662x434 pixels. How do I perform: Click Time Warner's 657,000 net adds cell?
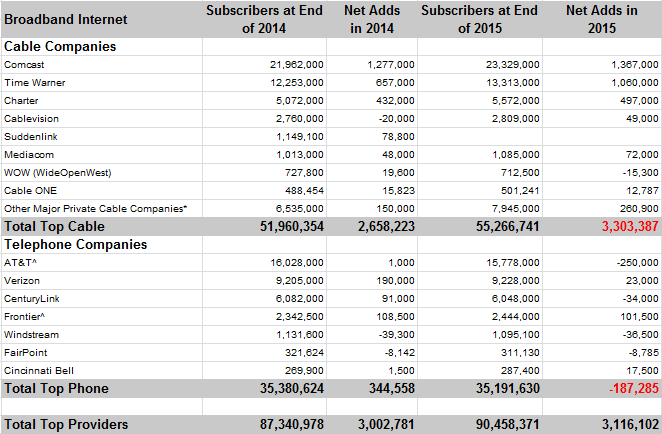point(395,83)
